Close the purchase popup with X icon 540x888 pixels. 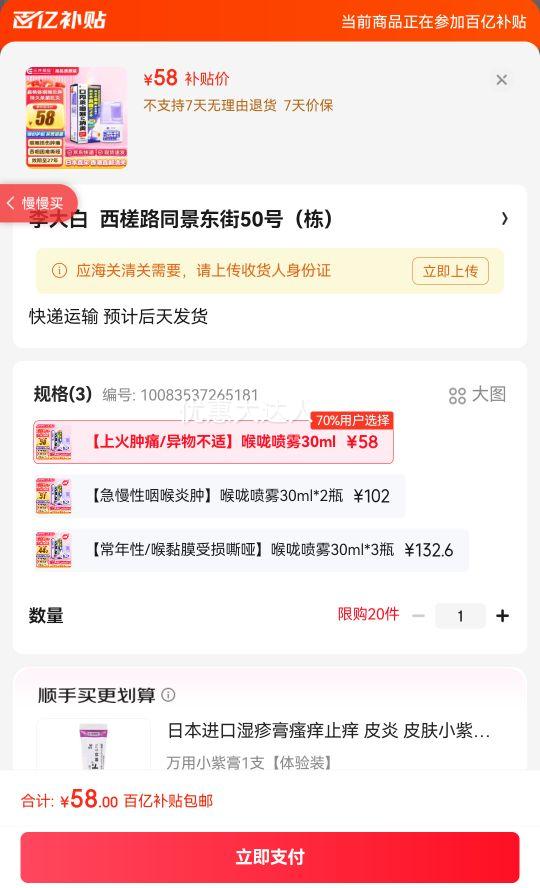pos(502,80)
